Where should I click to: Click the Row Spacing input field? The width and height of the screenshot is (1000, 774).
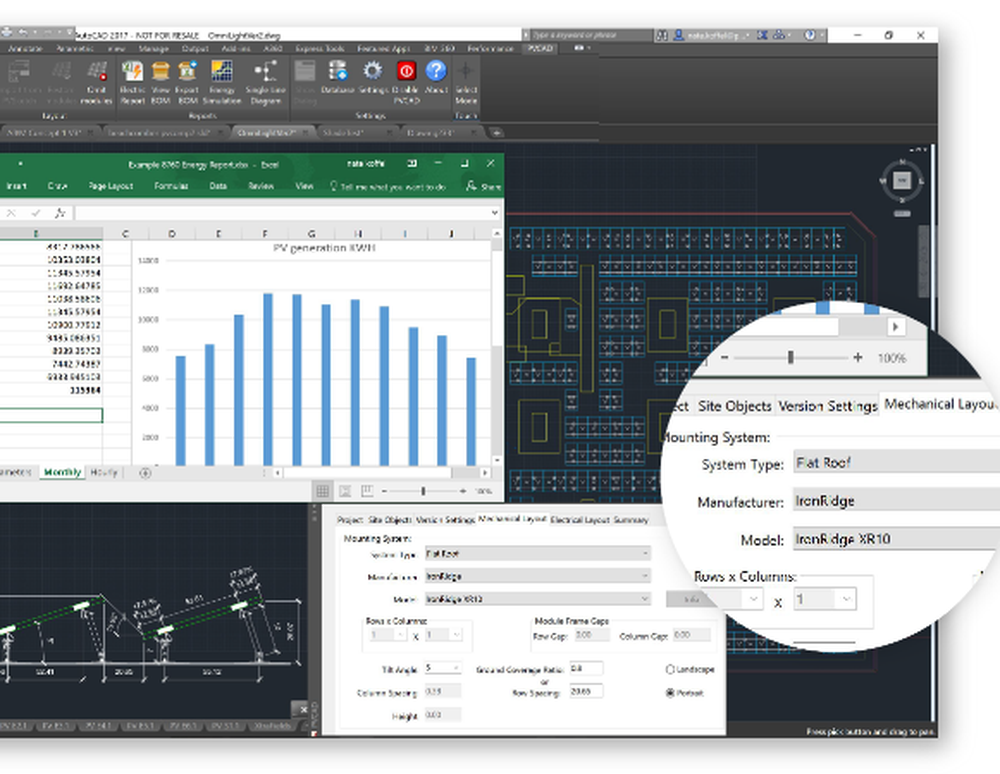[586, 691]
